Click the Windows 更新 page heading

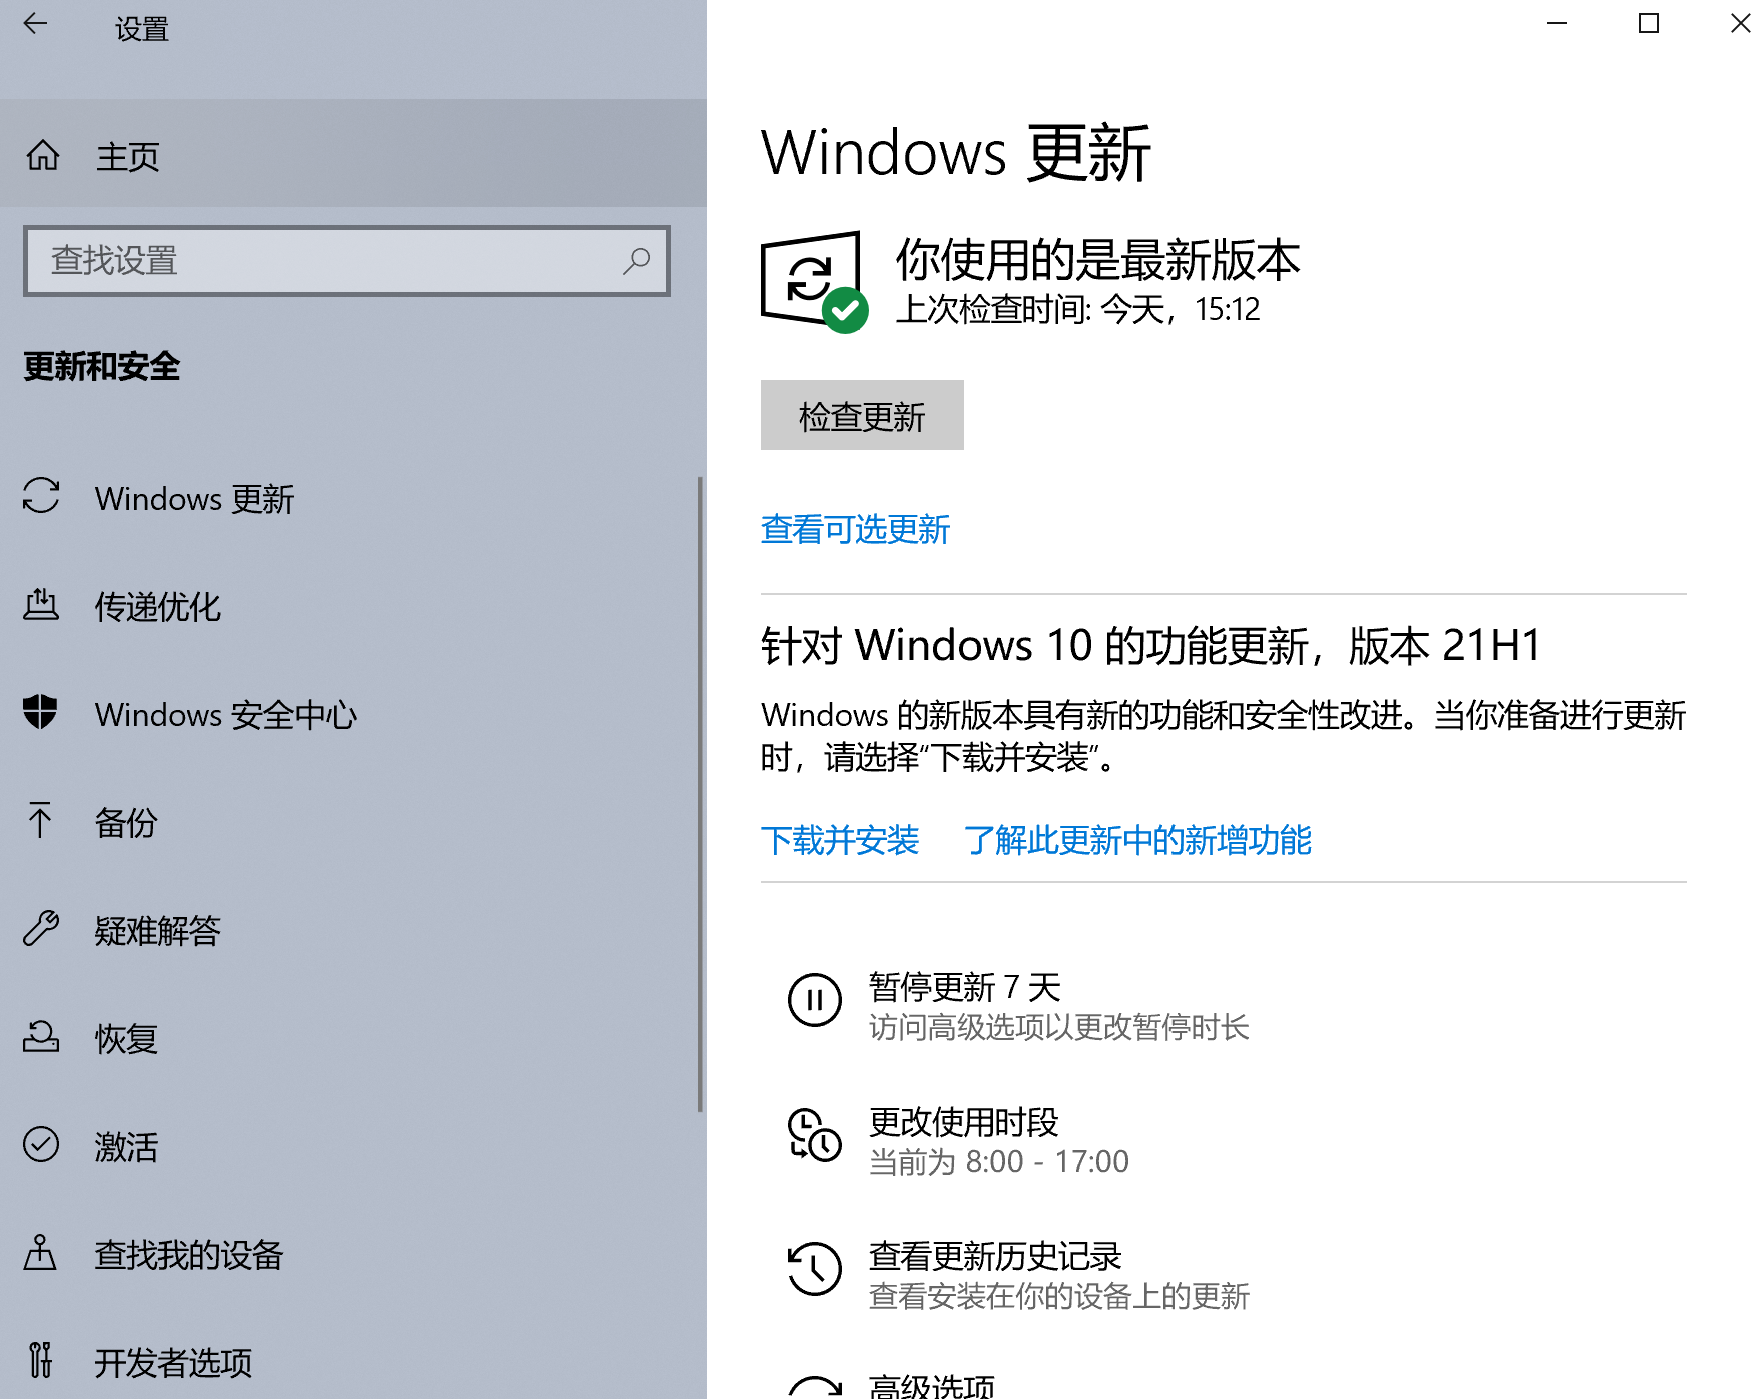point(955,153)
